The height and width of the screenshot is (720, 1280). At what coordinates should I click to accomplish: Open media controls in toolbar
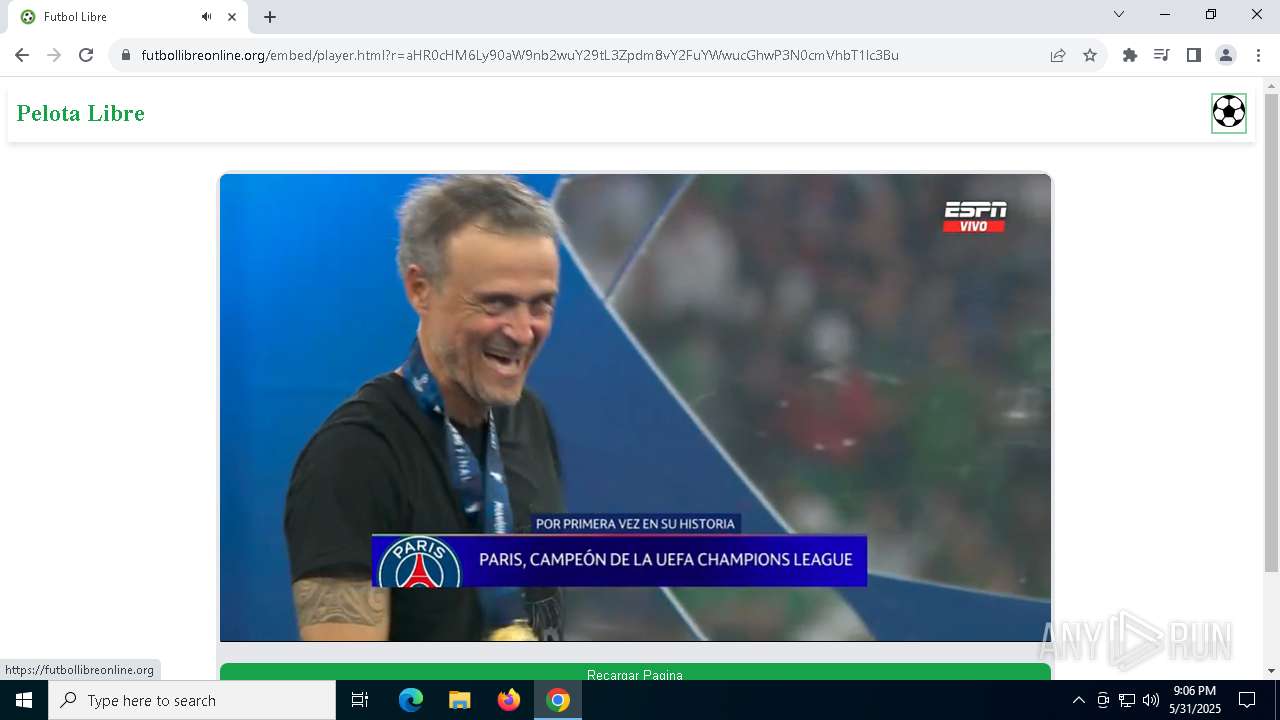click(x=1162, y=55)
